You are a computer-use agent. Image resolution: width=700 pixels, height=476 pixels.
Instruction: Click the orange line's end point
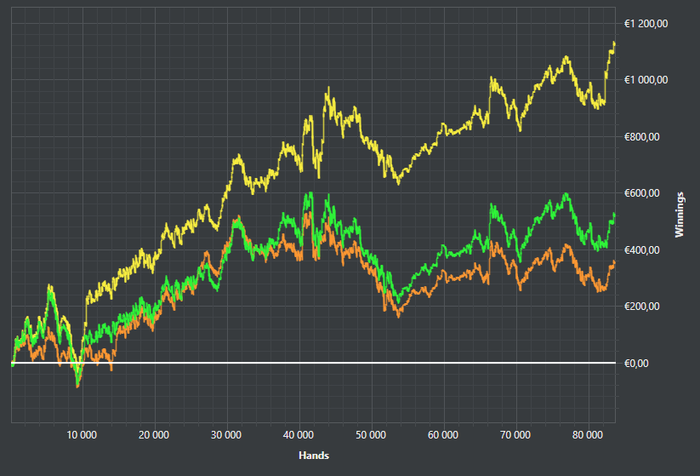[x=614, y=262]
